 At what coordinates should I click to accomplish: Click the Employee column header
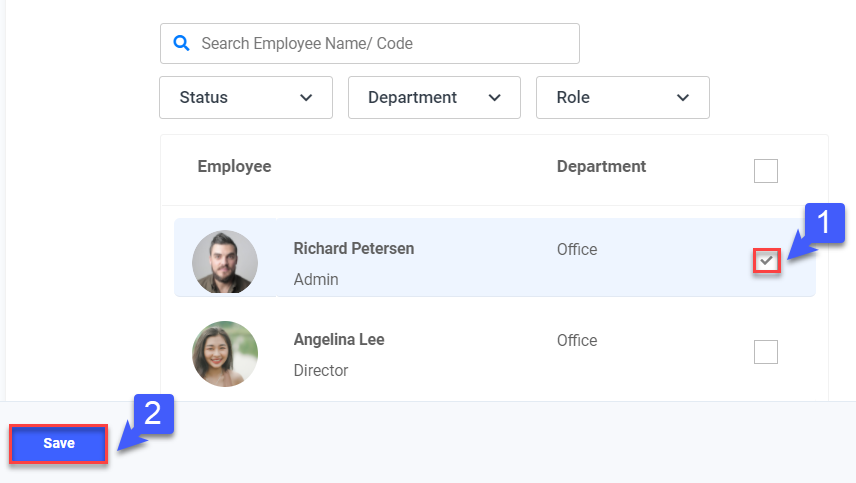point(234,167)
